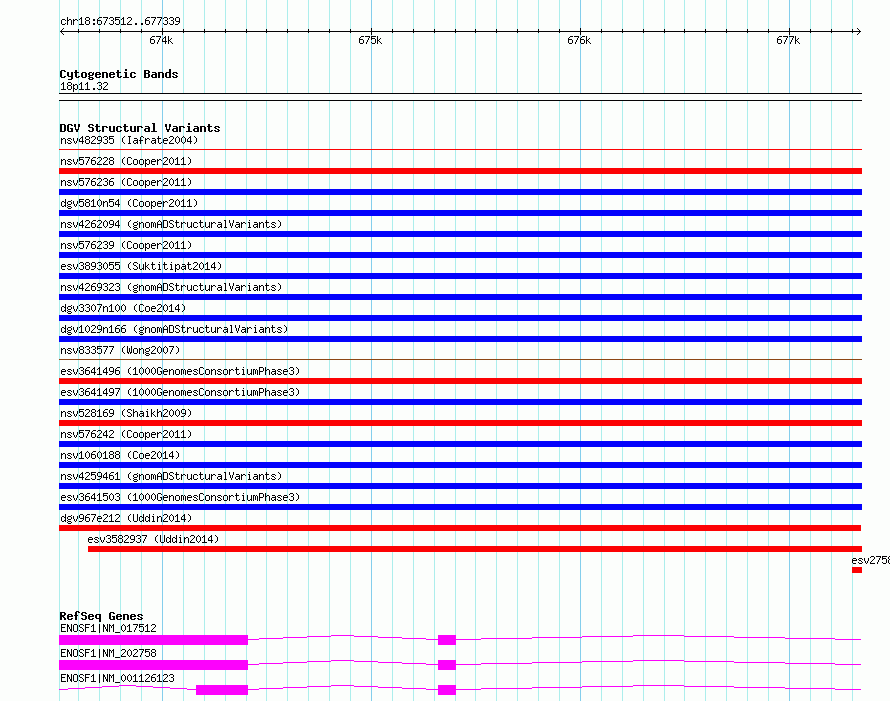Screen dimensions: 890x701
Task: Click the cut-off esv275 label at right edge
Action: (x=870, y=560)
